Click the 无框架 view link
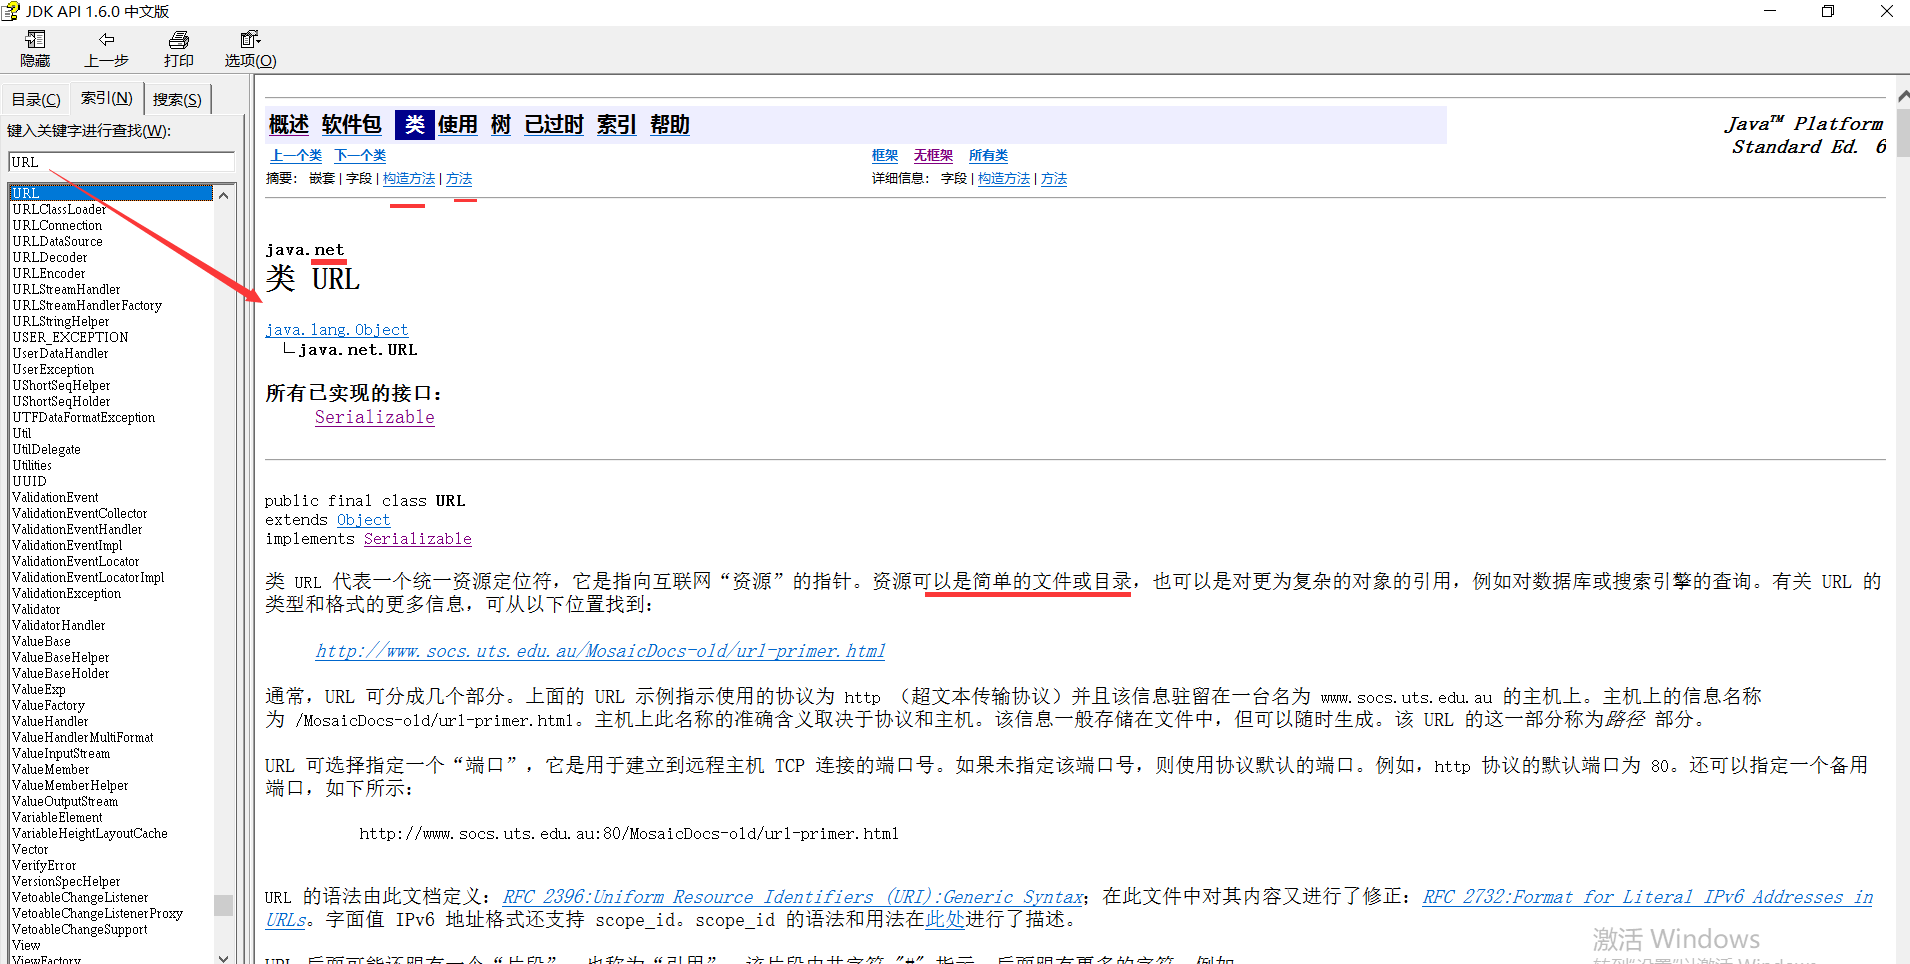 (932, 155)
